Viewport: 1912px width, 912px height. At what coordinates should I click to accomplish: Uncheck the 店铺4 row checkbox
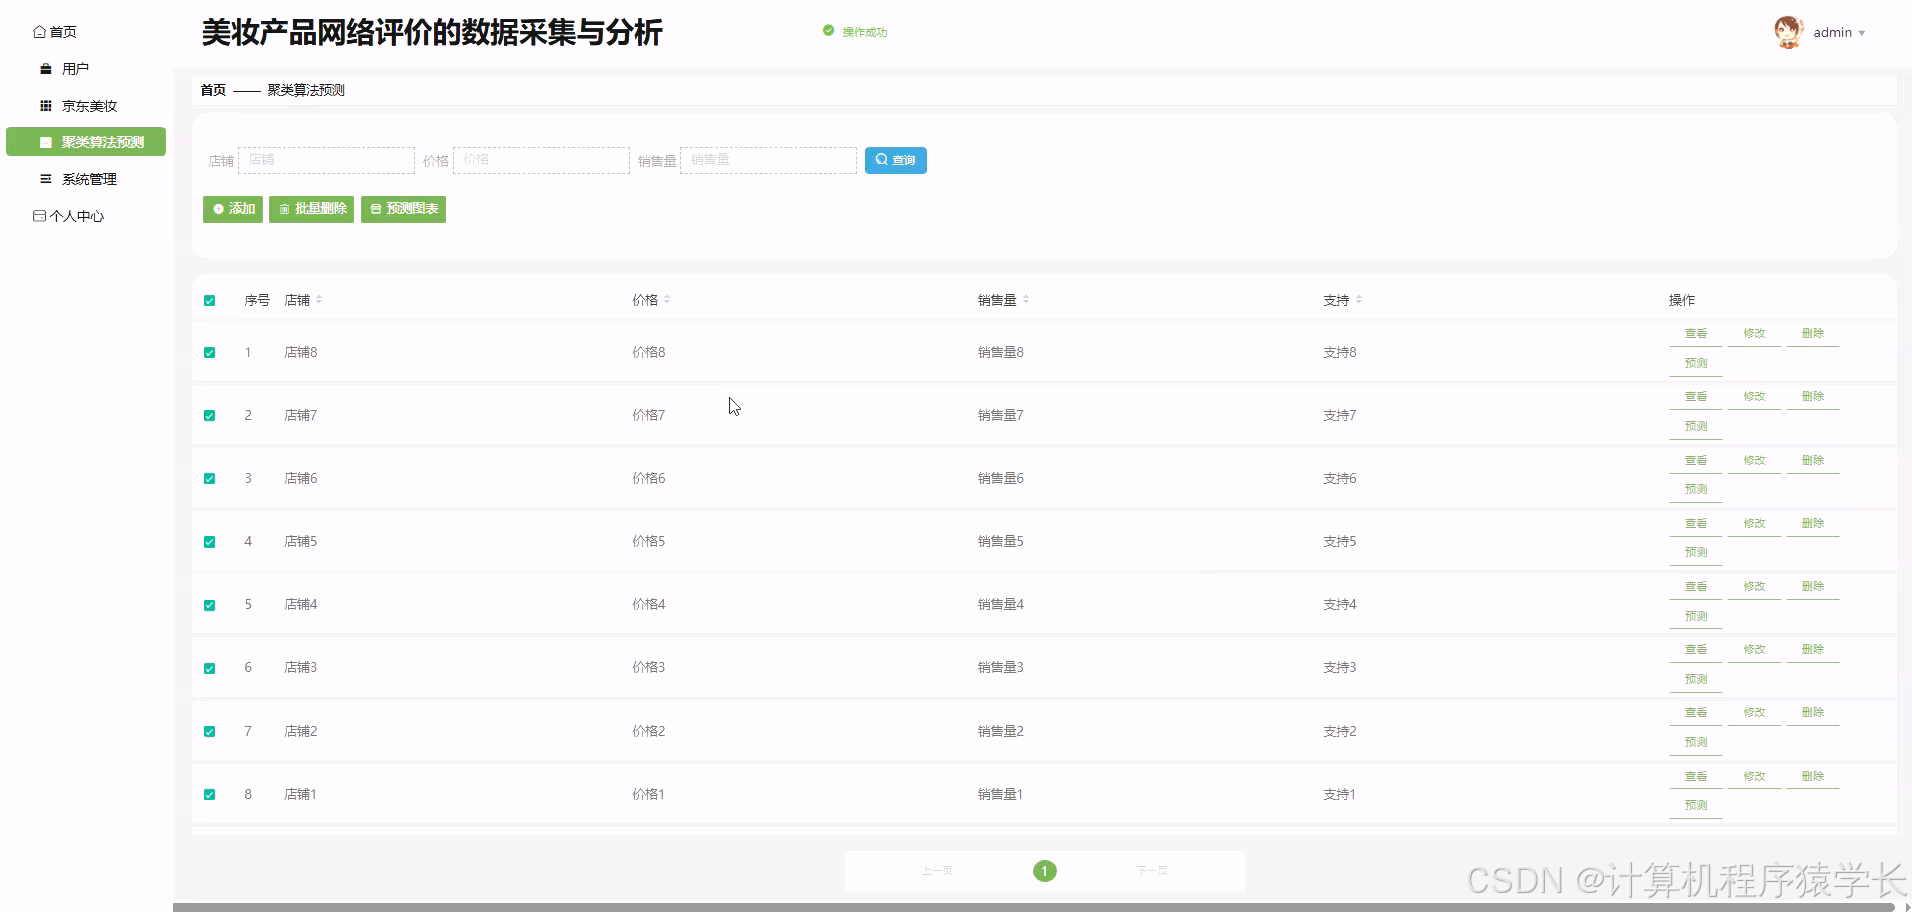pyautogui.click(x=210, y=605)
